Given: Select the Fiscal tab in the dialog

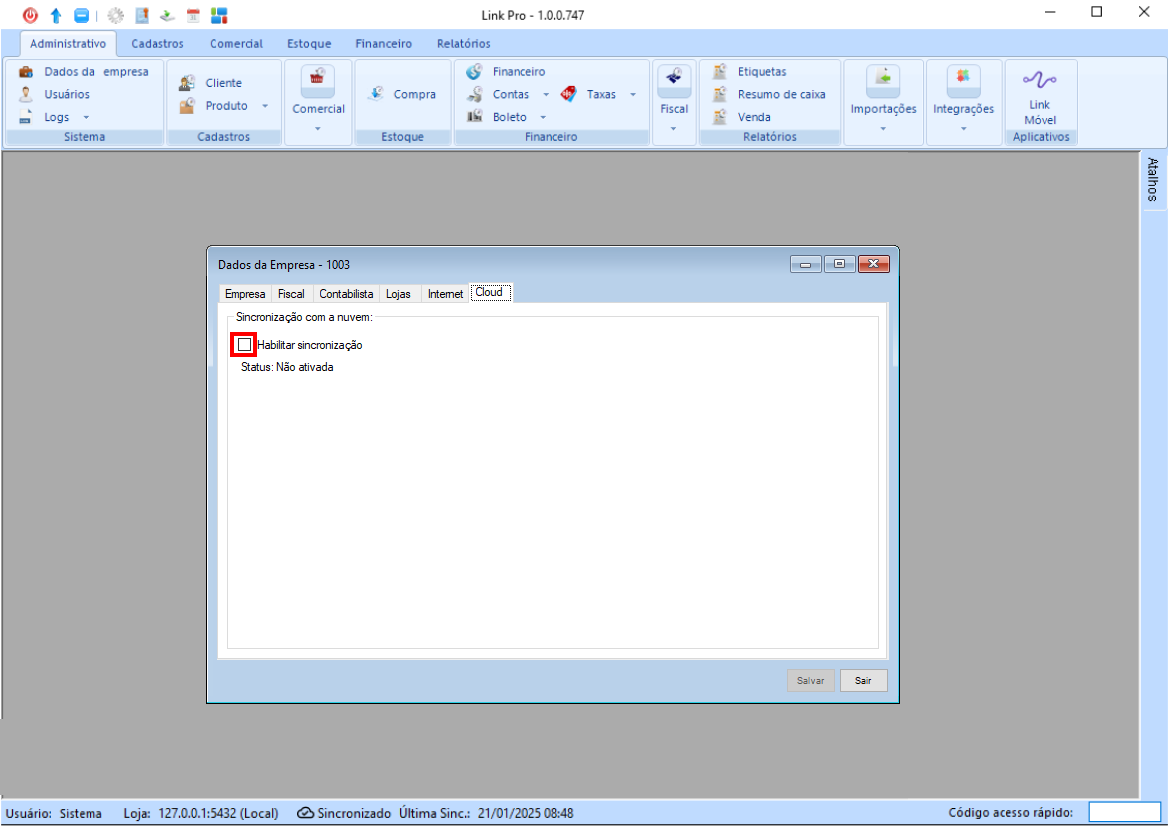Looking at the screenshot, I should (291, 294).
